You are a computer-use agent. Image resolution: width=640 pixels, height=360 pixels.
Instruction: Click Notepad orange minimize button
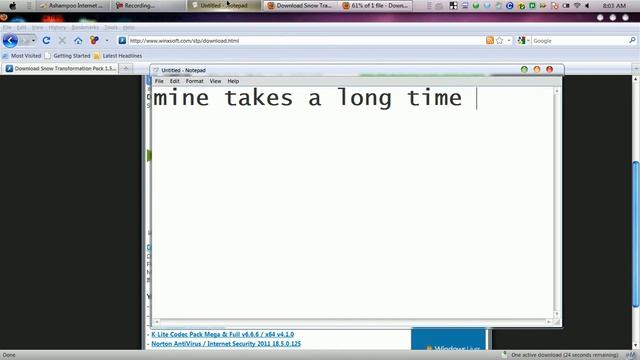tap(537, 69)
